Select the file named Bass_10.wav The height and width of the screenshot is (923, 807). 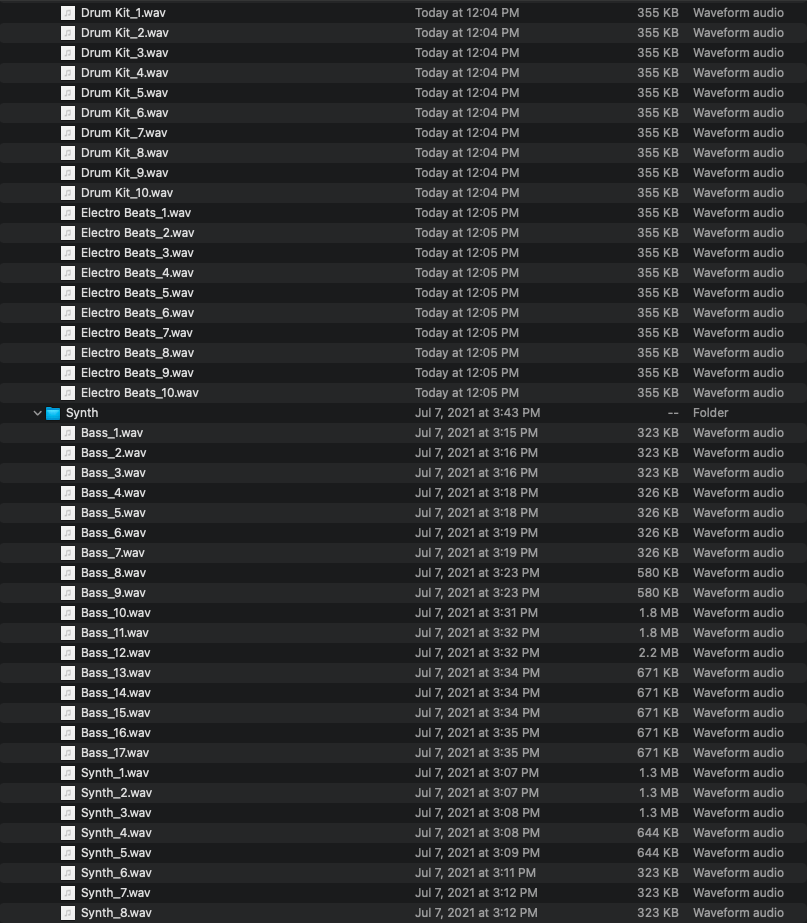(115, 613)
